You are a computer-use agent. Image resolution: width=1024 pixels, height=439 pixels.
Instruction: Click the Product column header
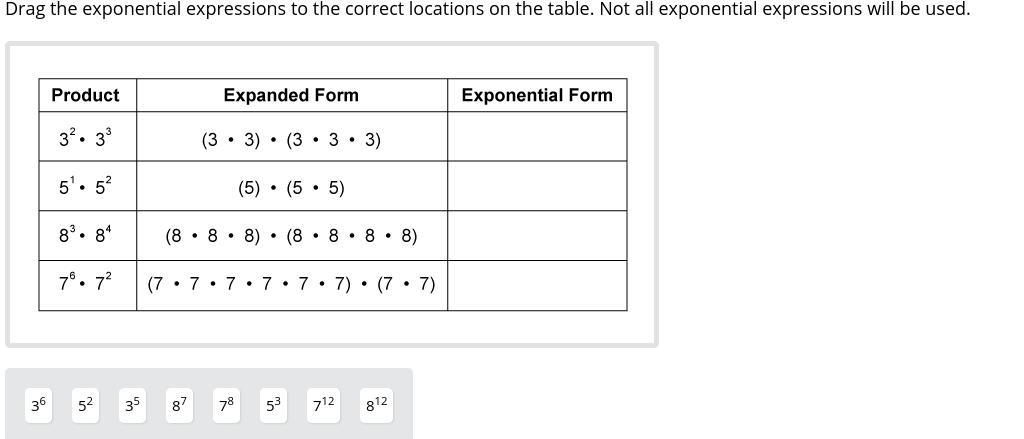[88, 95]
